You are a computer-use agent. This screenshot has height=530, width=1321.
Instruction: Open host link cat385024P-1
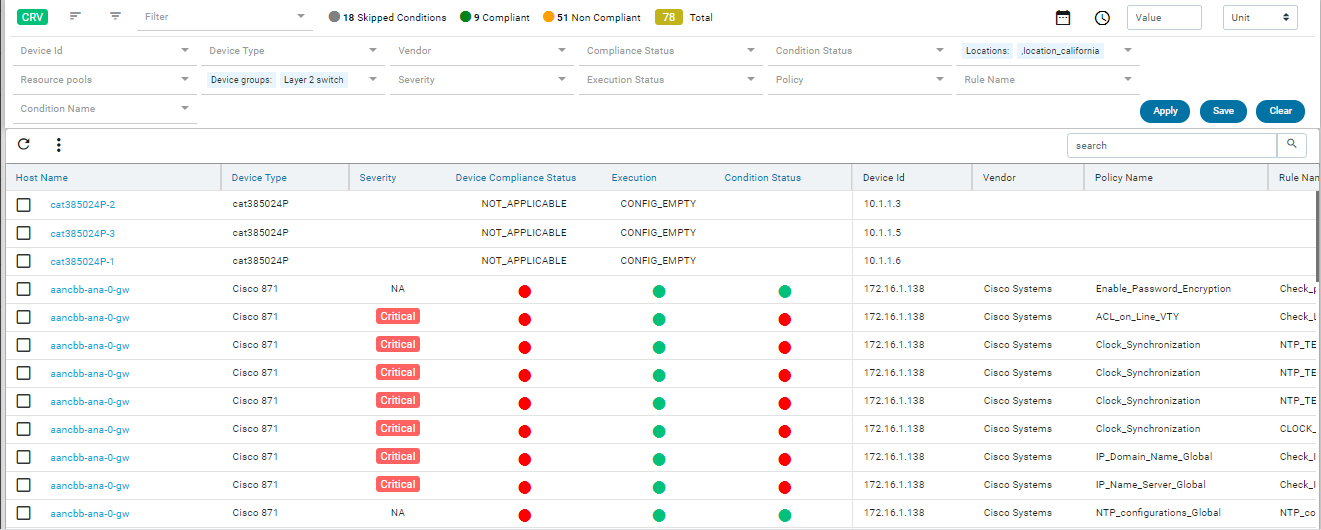[83, 261]
